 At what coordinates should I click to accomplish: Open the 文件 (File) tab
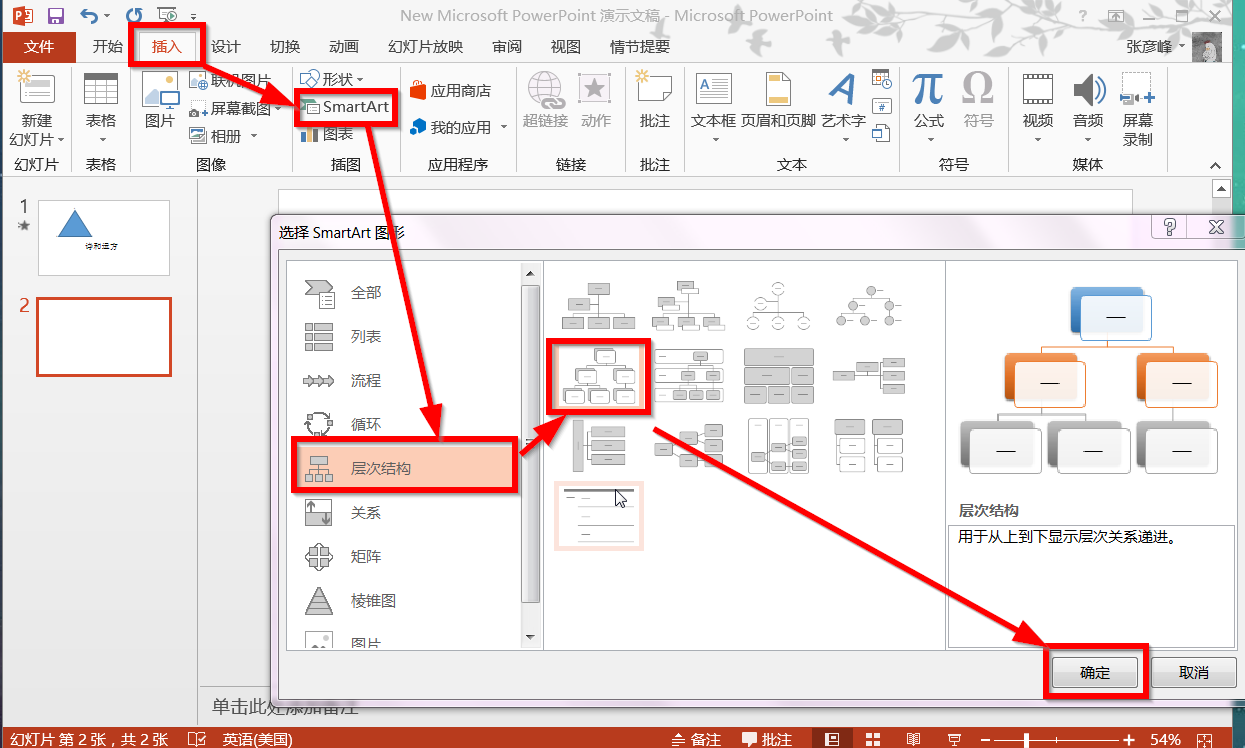39,47
